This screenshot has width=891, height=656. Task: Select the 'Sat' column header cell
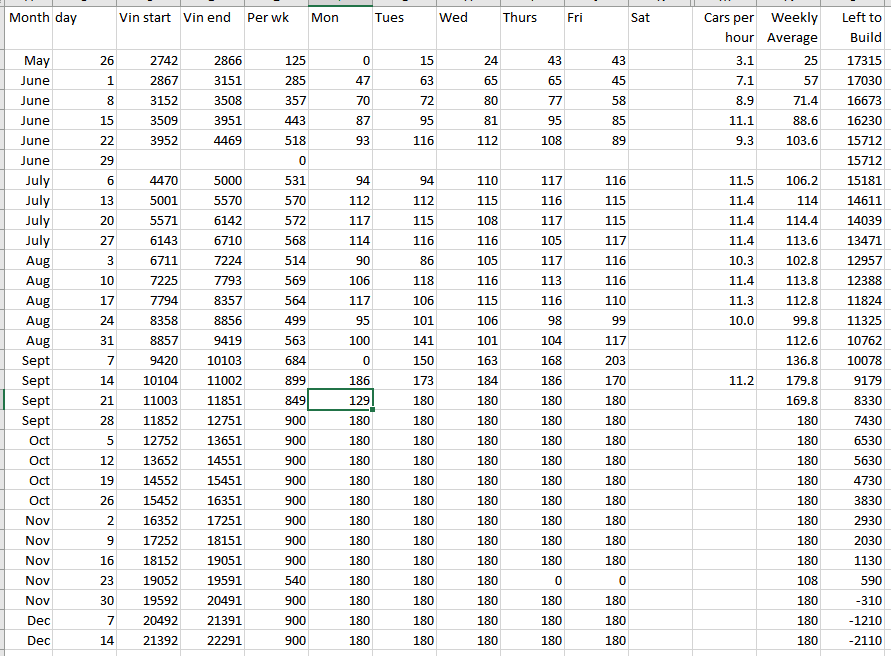click(x=659, y=18)
